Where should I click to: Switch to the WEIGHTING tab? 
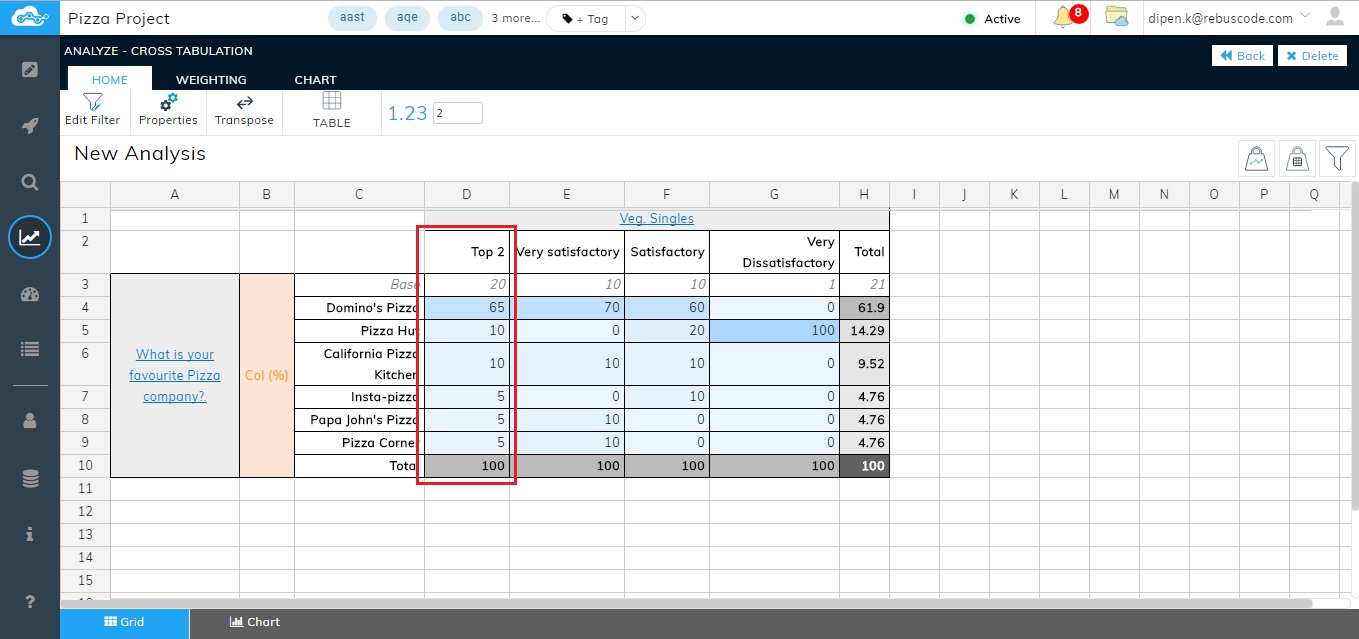(211, 79)
